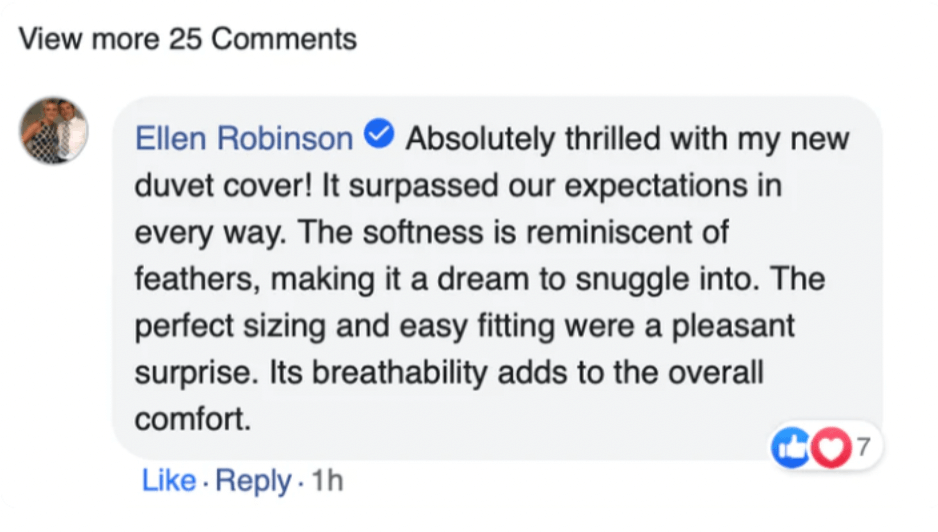Click the blue verified badge checkmark
This screenshot has width=938, height=532.
tap(381, 136)
